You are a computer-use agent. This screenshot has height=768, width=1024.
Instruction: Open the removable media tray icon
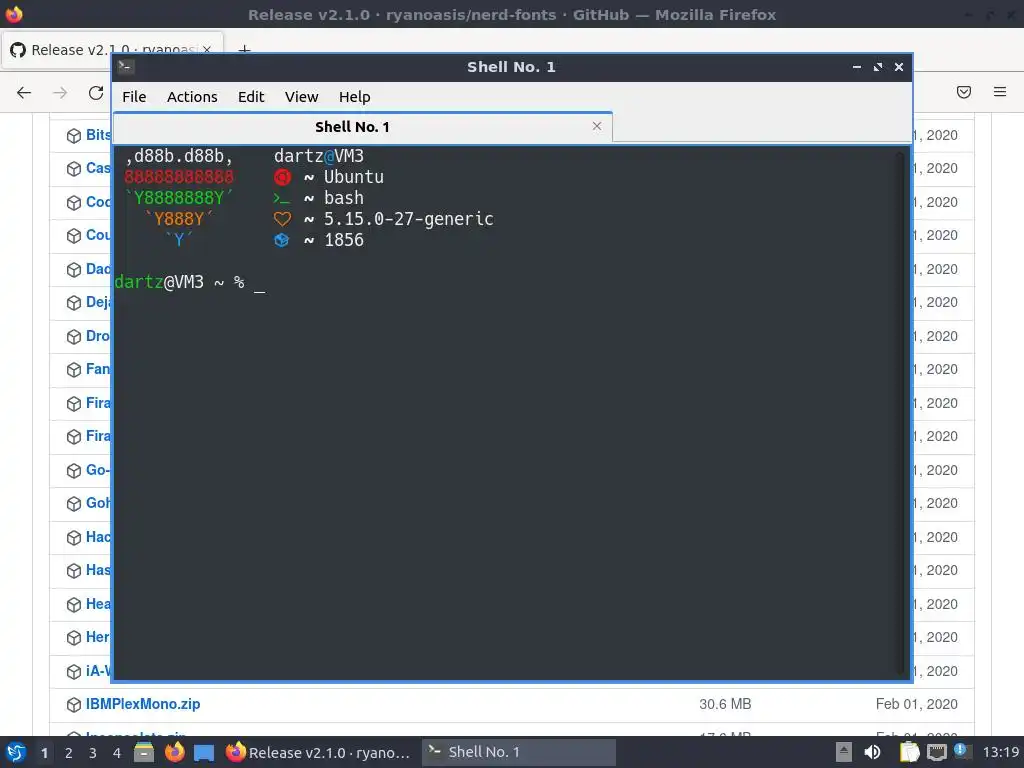click(844, 752)
